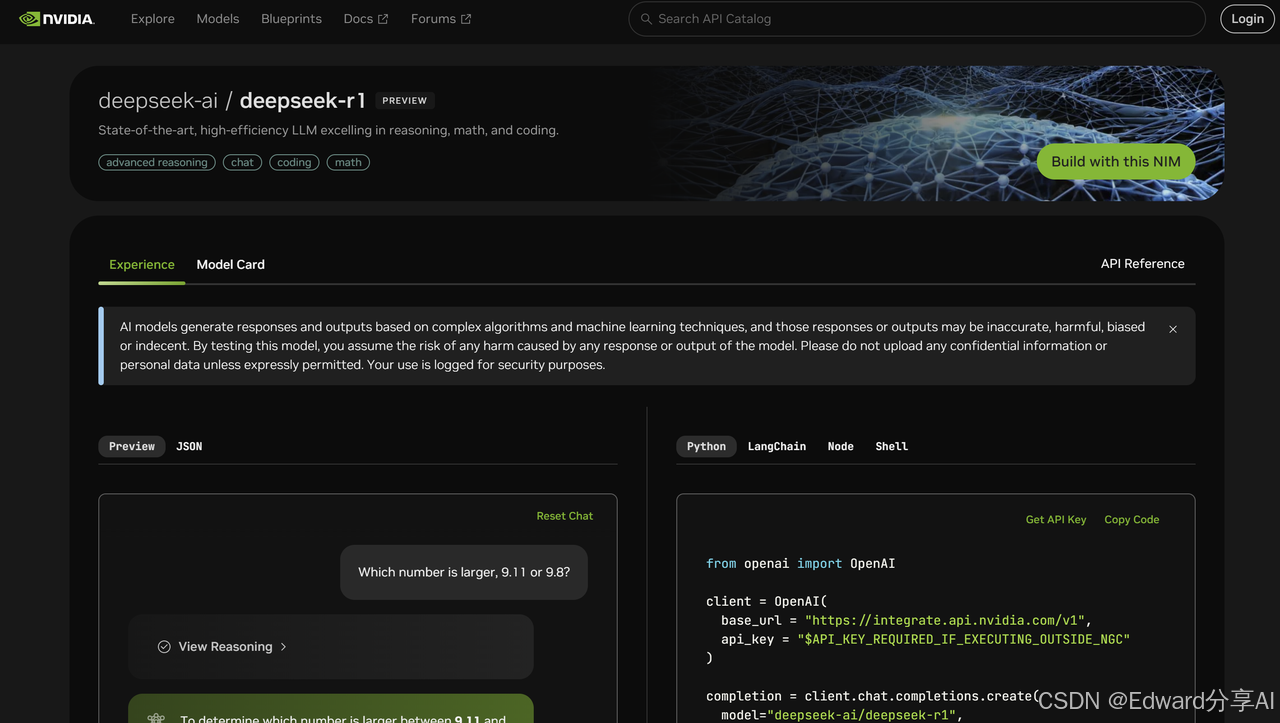Screen dimensions: 1280x723
Task: Select the Python code tab
Action: coord(706,447)
